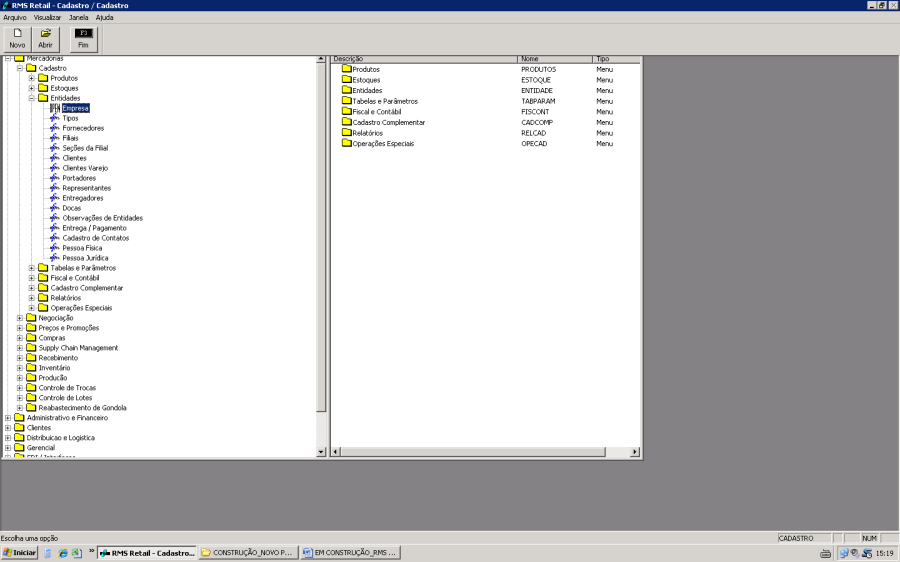The image size is (900, 562).
Task: Click the F3 Fim toolbar button
Action: [x=84, y=39]
